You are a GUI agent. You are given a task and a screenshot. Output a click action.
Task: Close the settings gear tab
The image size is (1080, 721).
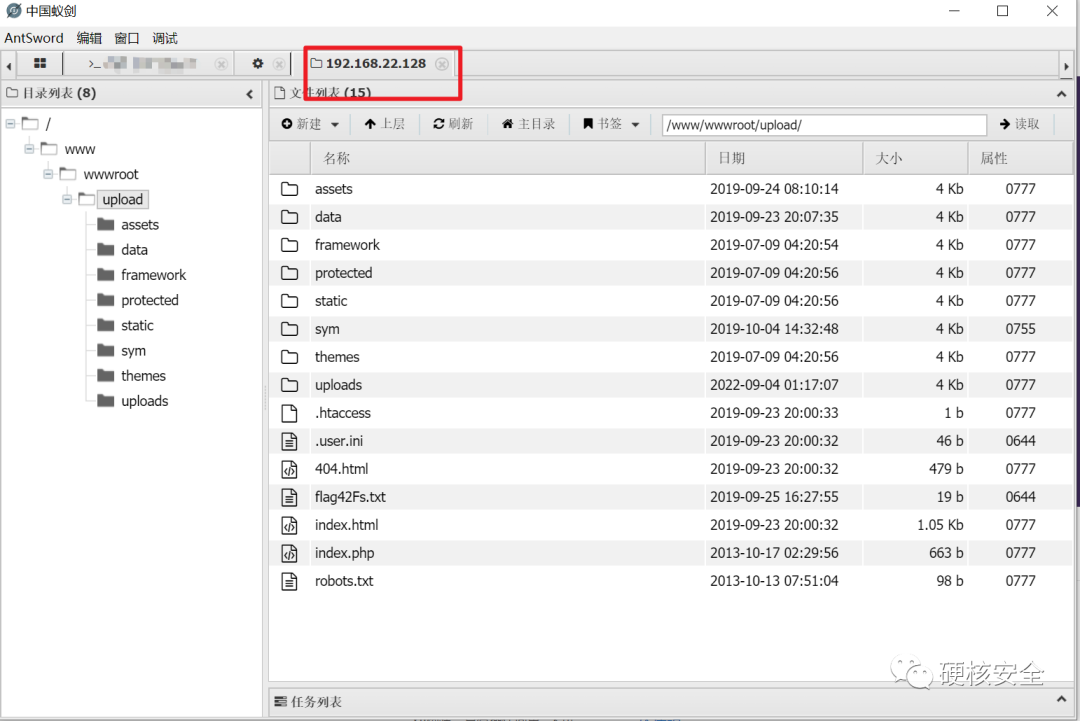[279, 64]
